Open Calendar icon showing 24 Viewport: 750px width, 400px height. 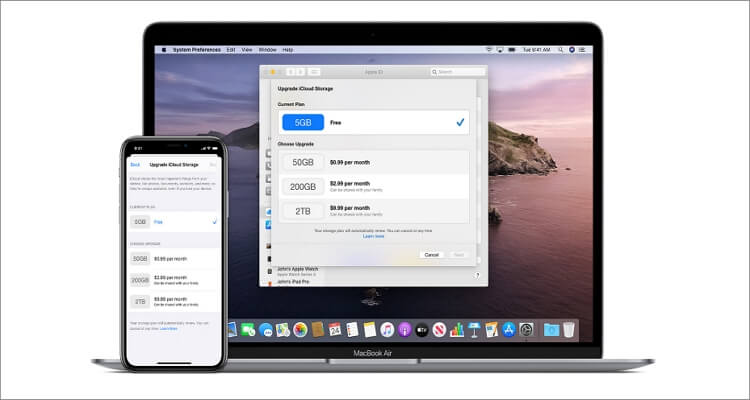tap(335, 330)
